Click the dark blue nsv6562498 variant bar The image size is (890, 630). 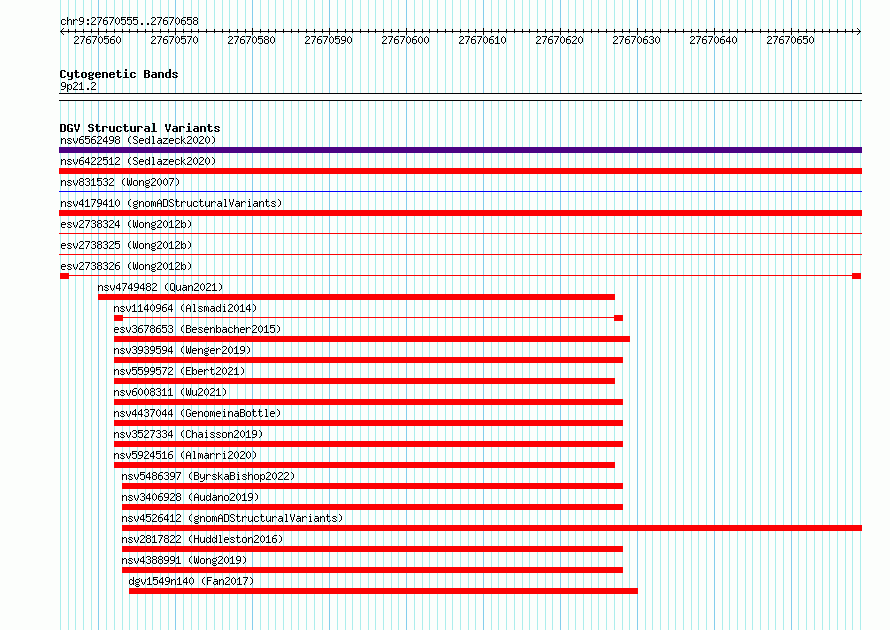pyautogui.click(x=460, y=150)
